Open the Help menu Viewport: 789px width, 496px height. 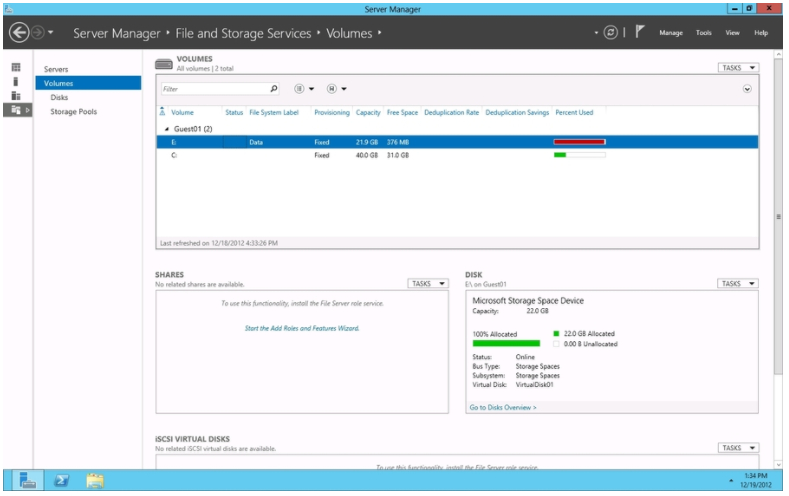[x=761, y=33]
